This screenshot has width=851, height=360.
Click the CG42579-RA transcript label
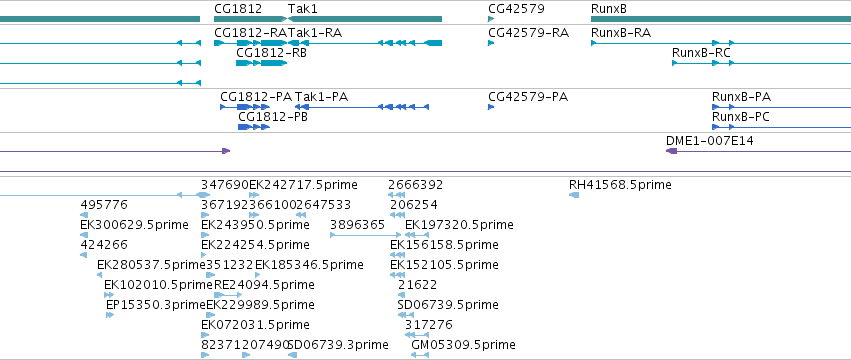[529, 33]
